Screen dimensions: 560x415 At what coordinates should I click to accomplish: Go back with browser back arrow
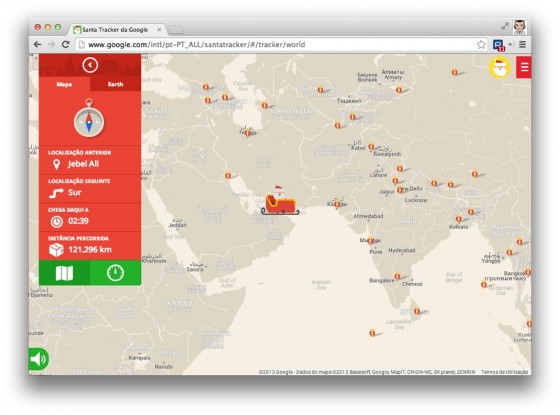point(38,44)
